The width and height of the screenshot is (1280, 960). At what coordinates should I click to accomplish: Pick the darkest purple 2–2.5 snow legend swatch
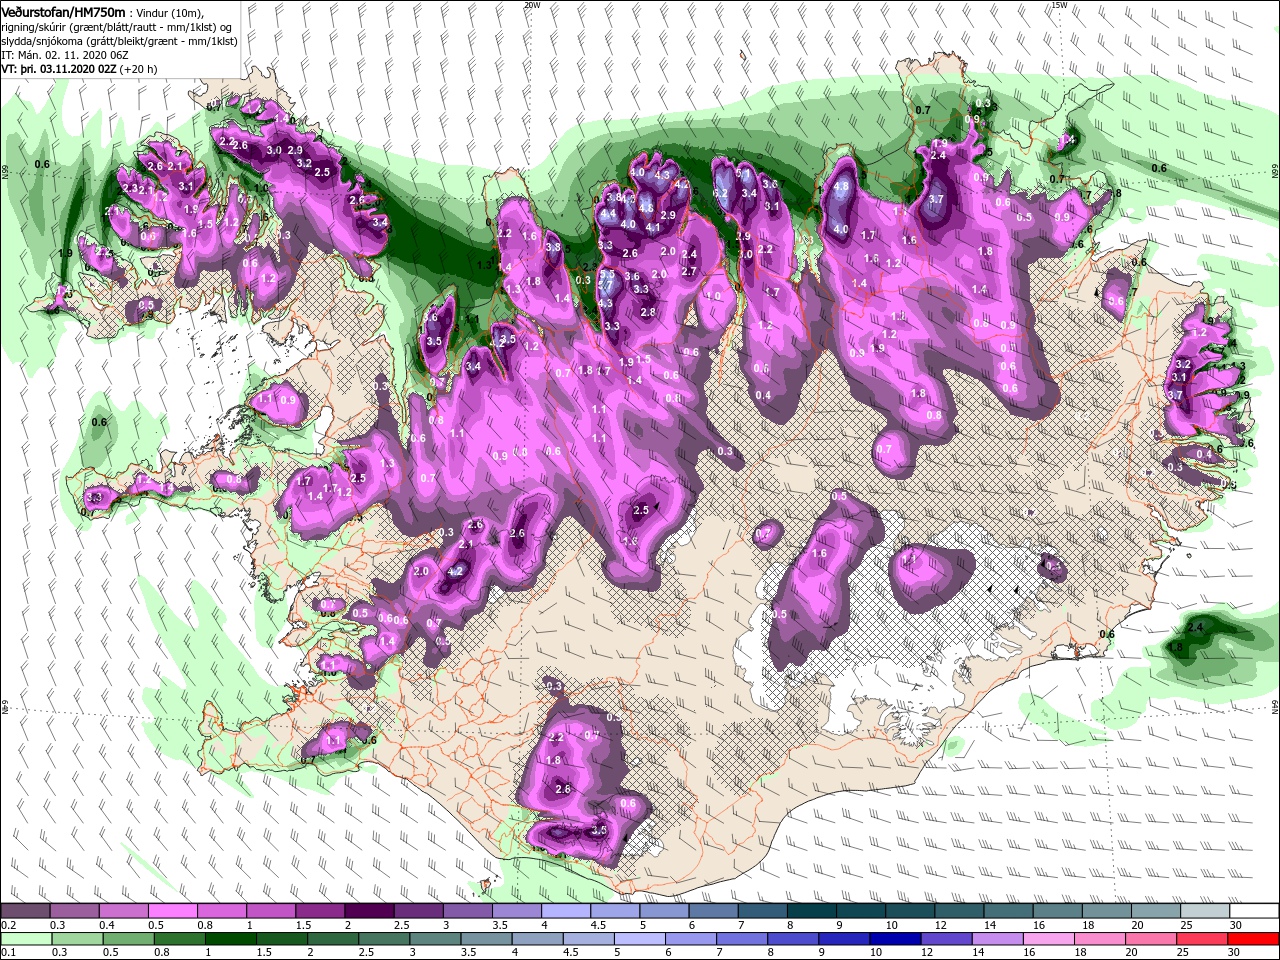click(369, 911)
